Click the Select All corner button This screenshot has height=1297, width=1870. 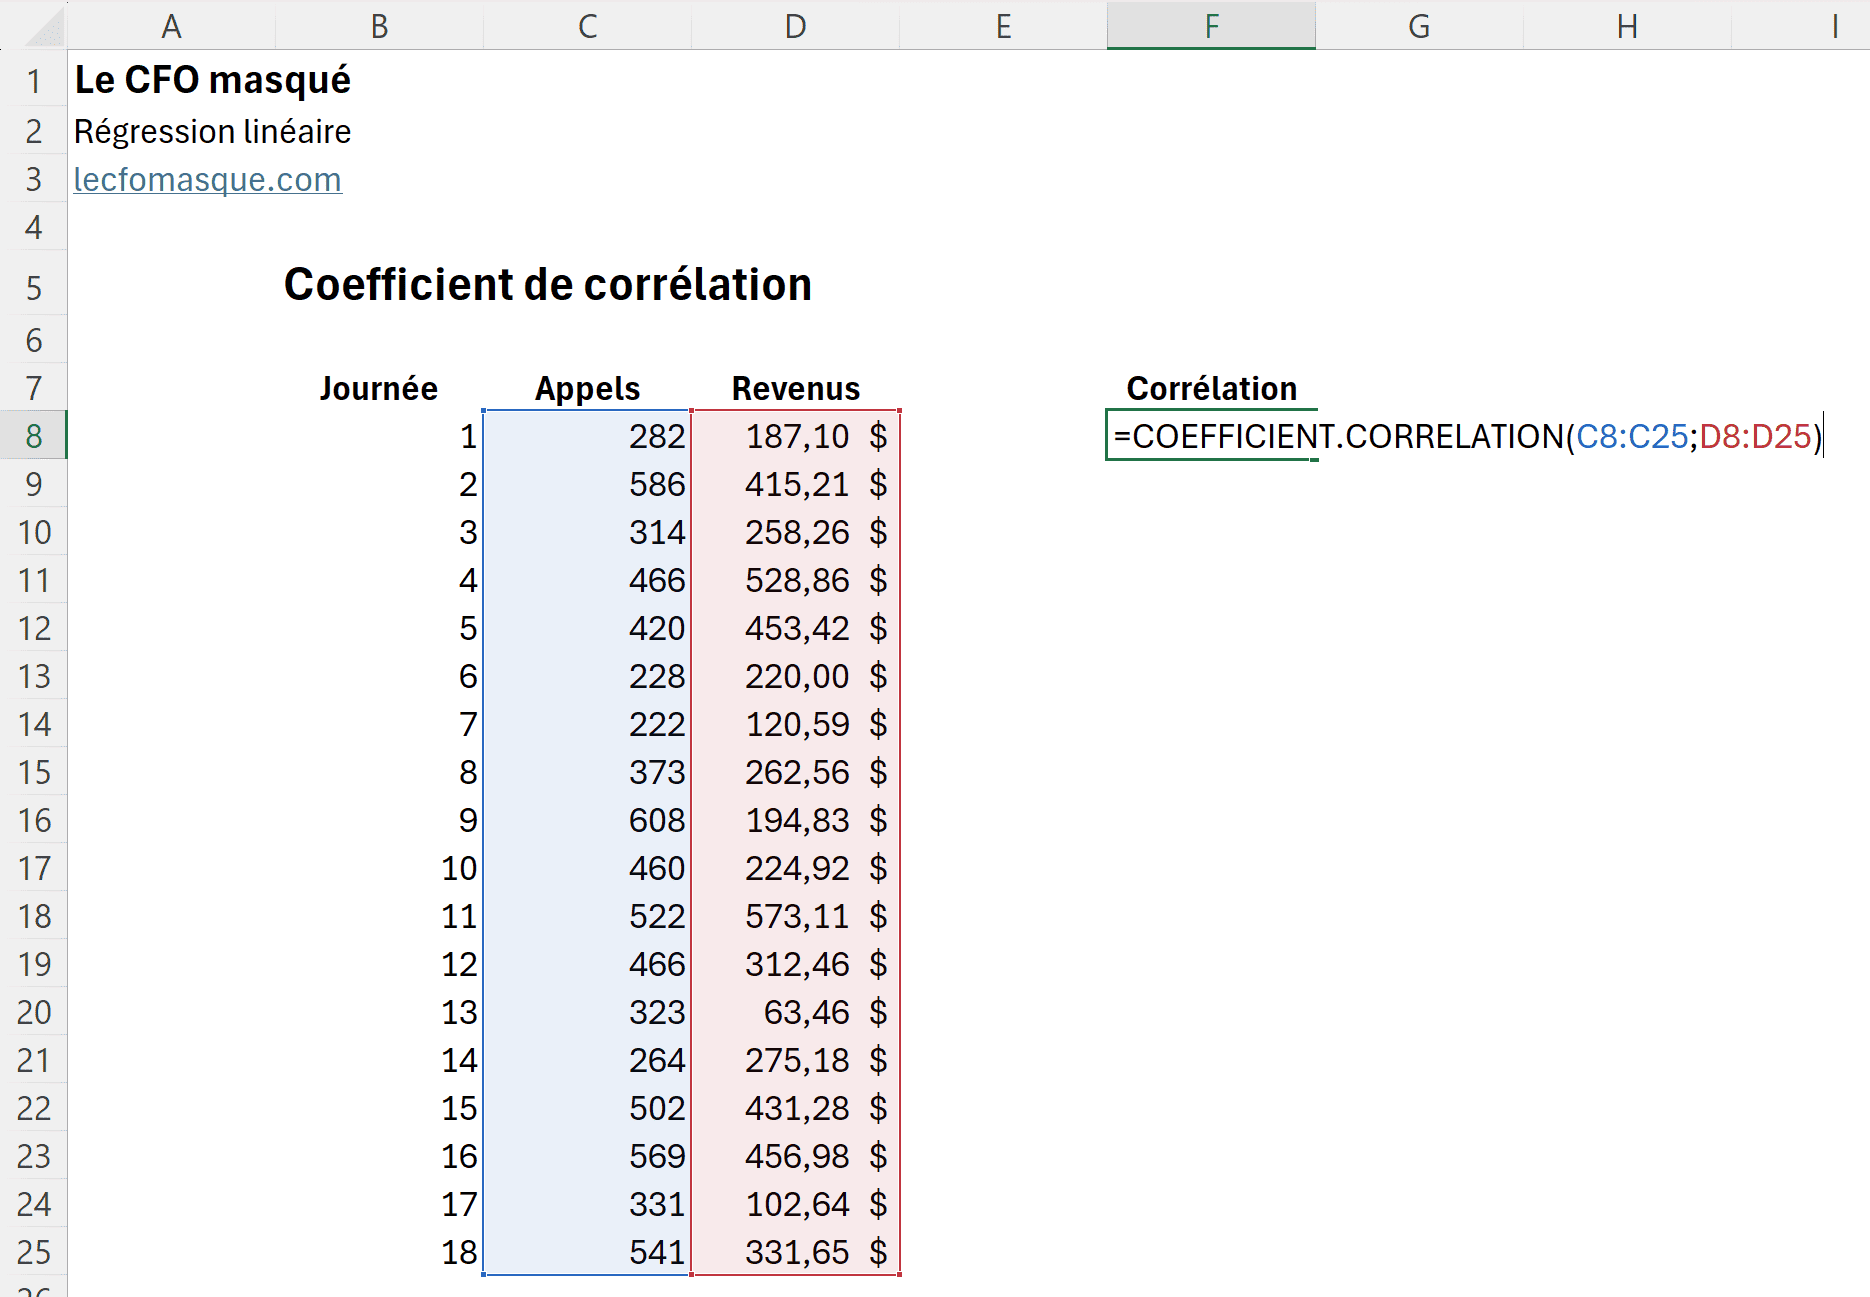coord(33,26)
